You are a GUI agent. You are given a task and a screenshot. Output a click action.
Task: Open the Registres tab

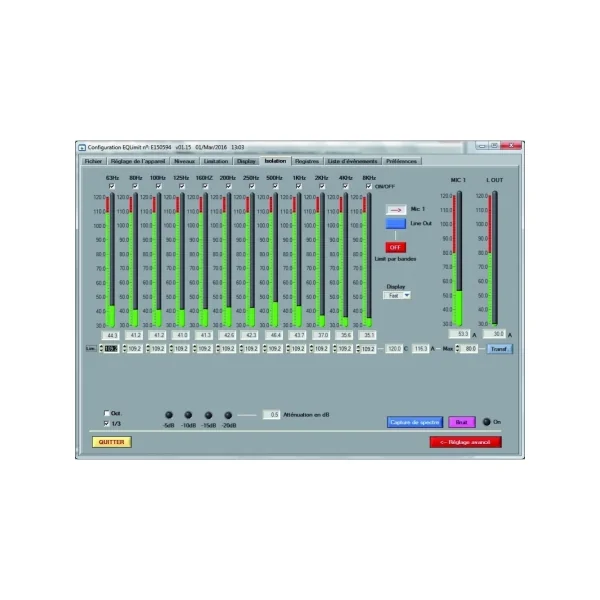[x=307, y=161]
